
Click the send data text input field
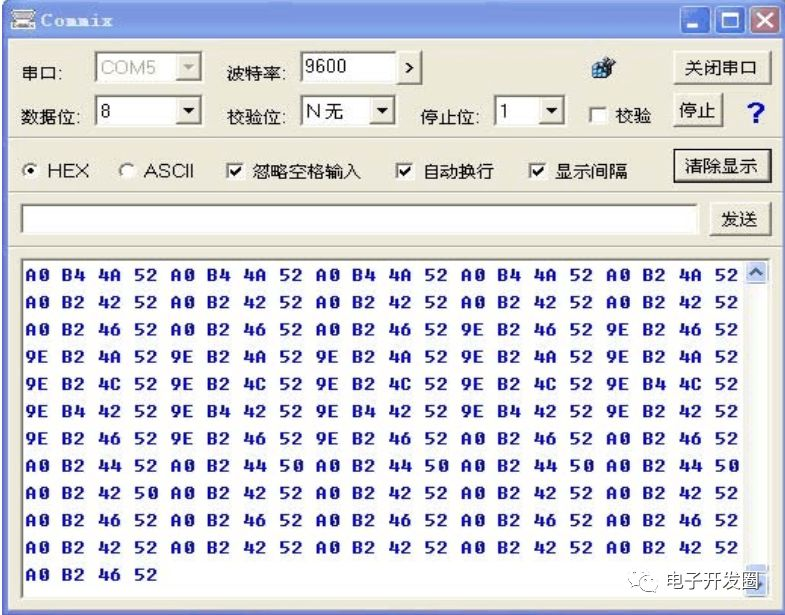359,219
